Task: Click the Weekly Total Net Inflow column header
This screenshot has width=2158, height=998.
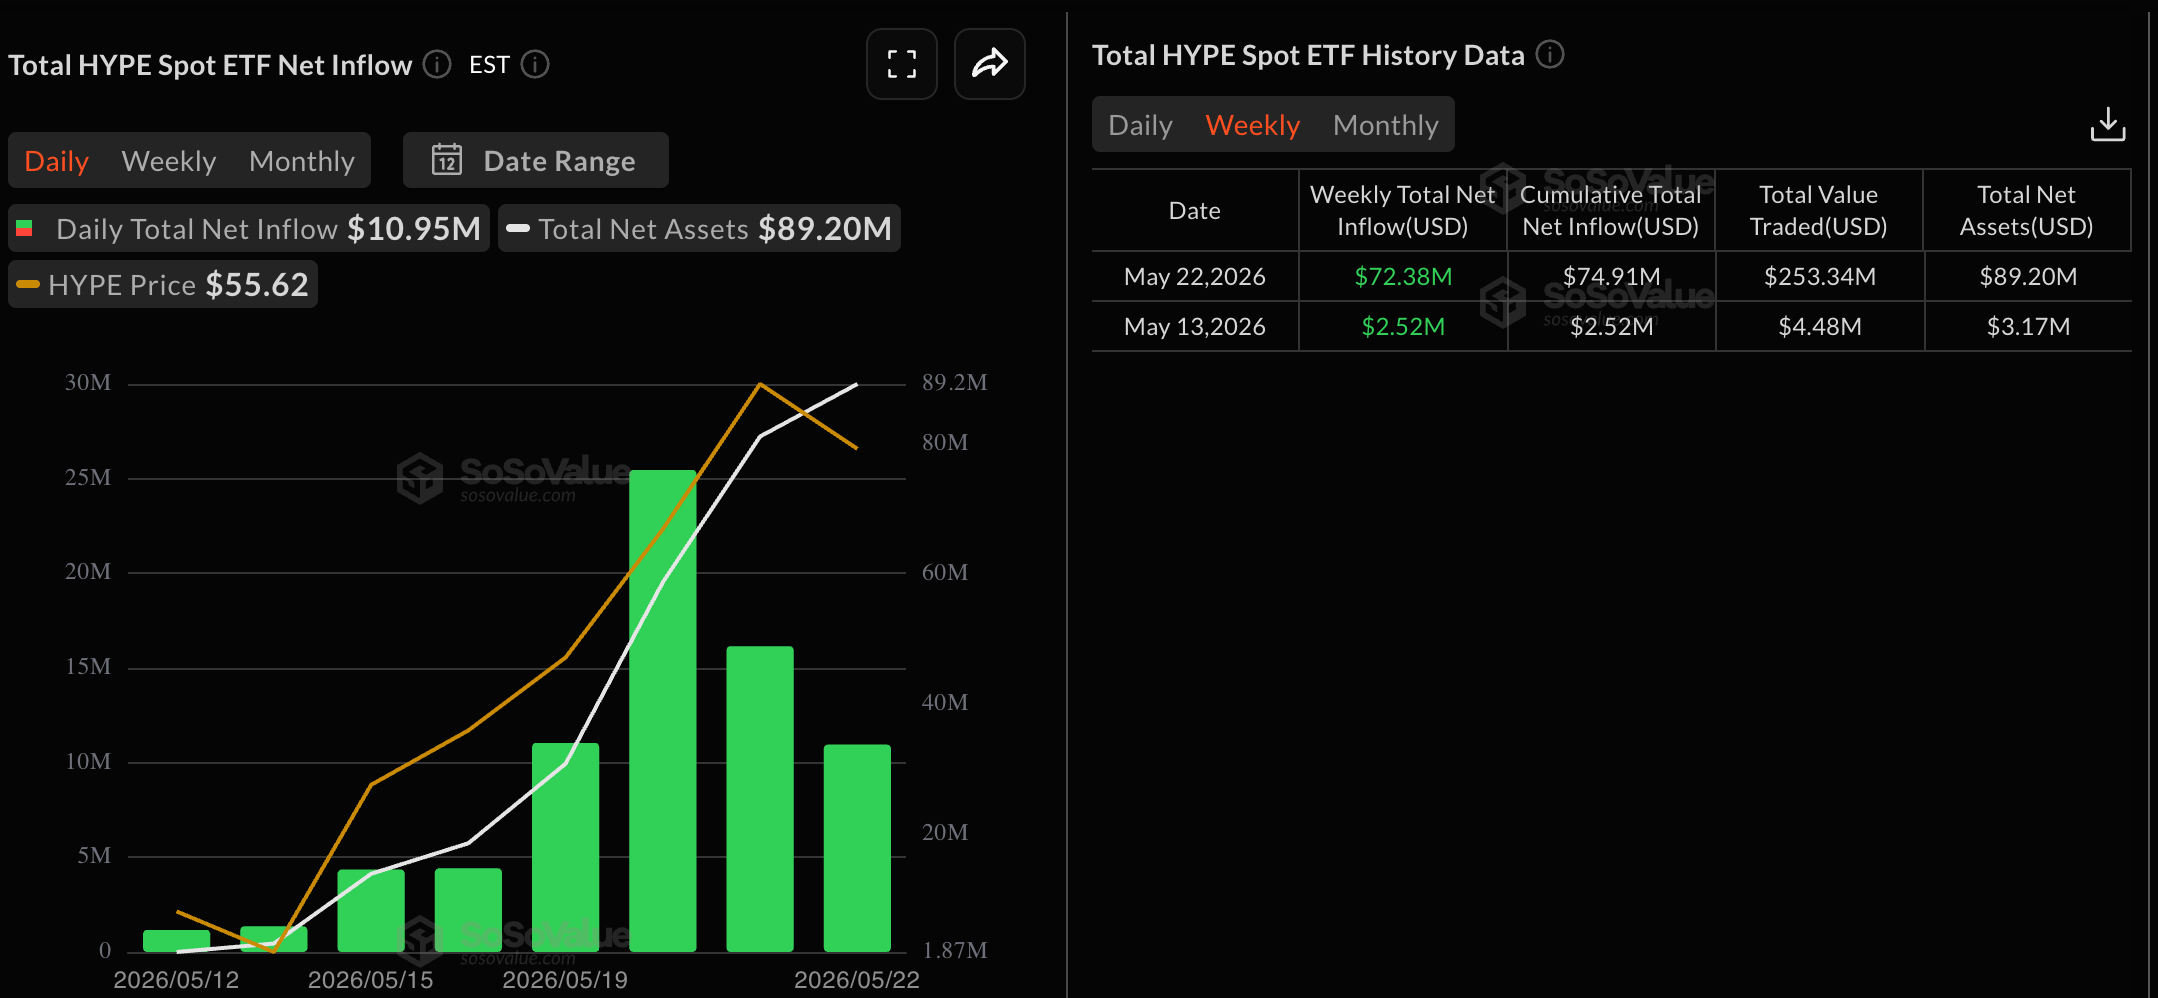Action: (x=1402, y=210)
